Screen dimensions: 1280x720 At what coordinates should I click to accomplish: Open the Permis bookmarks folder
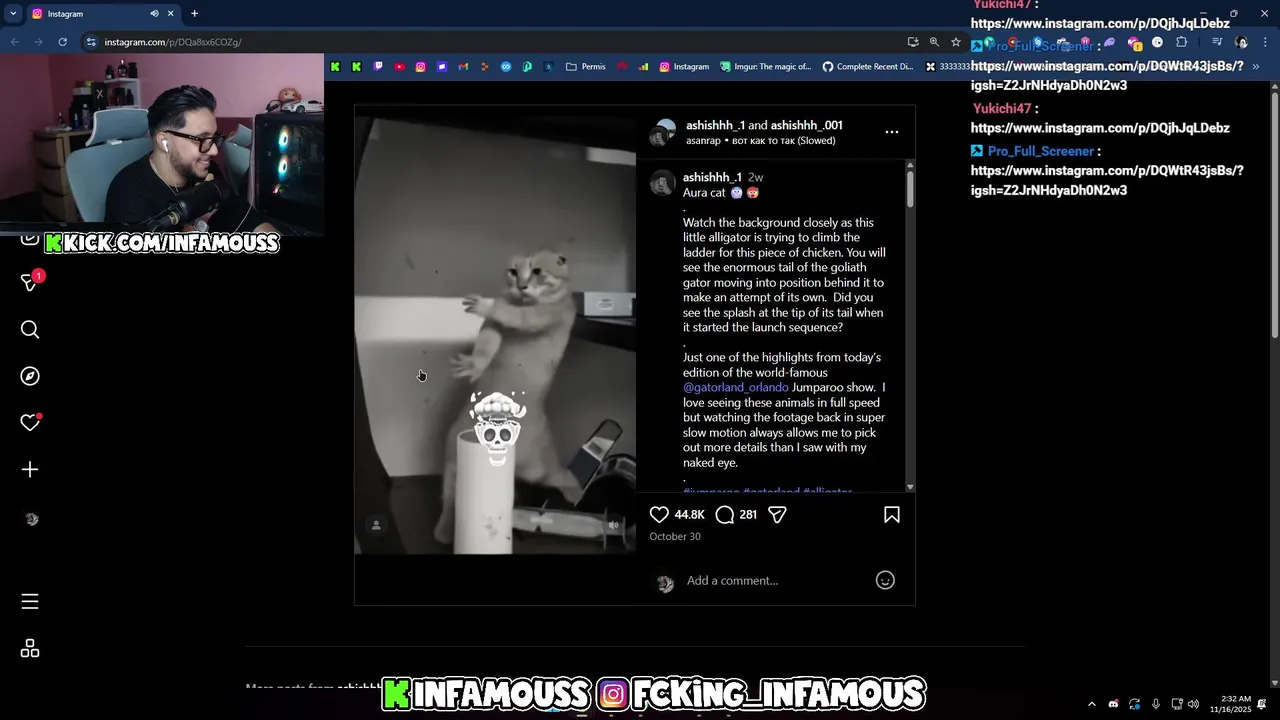pos(586,67)
